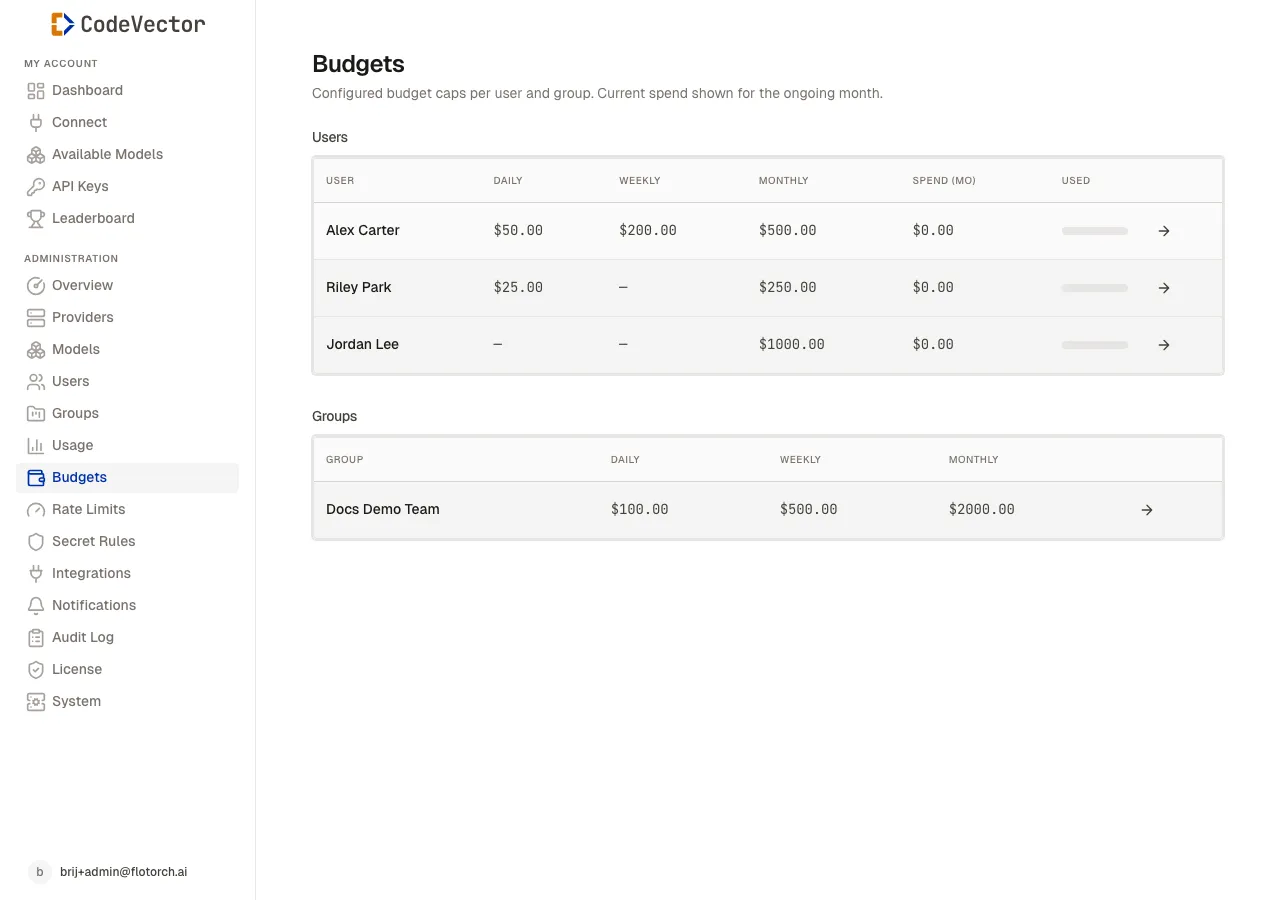Click the System gear icon

(36, 702)
